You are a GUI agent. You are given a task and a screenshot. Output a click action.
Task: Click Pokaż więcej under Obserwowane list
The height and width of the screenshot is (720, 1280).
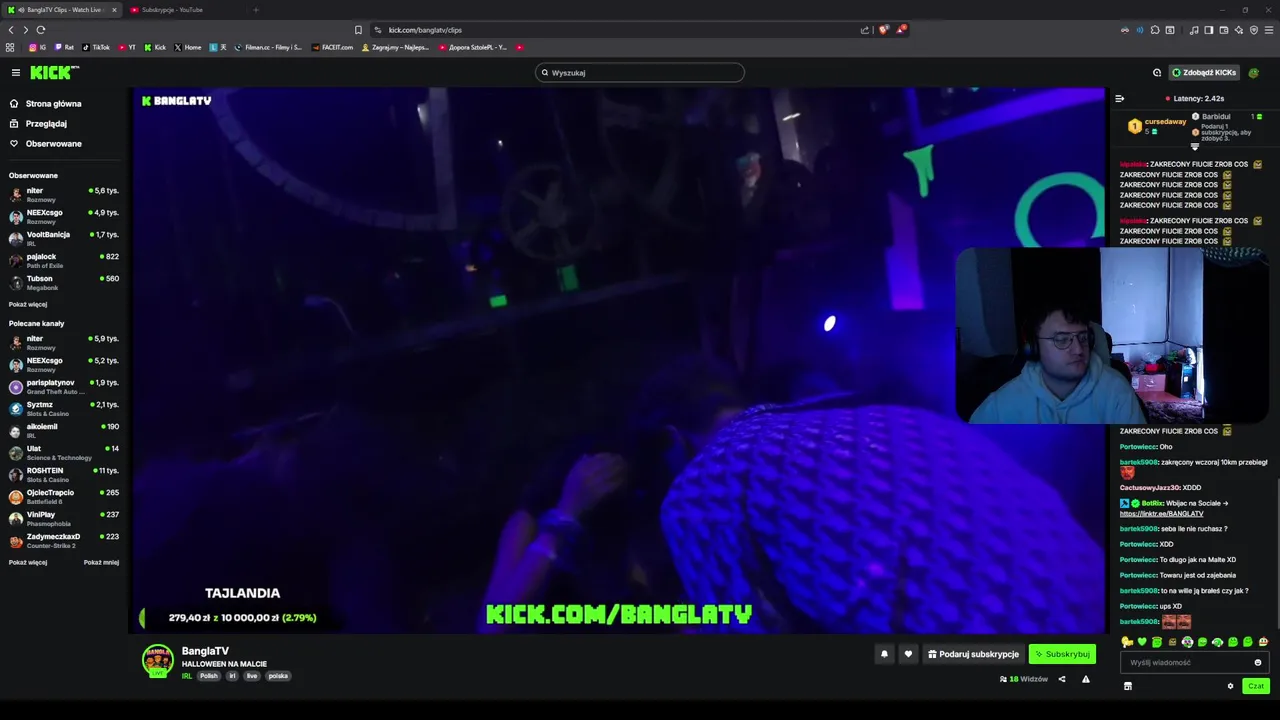click(28, 304)
